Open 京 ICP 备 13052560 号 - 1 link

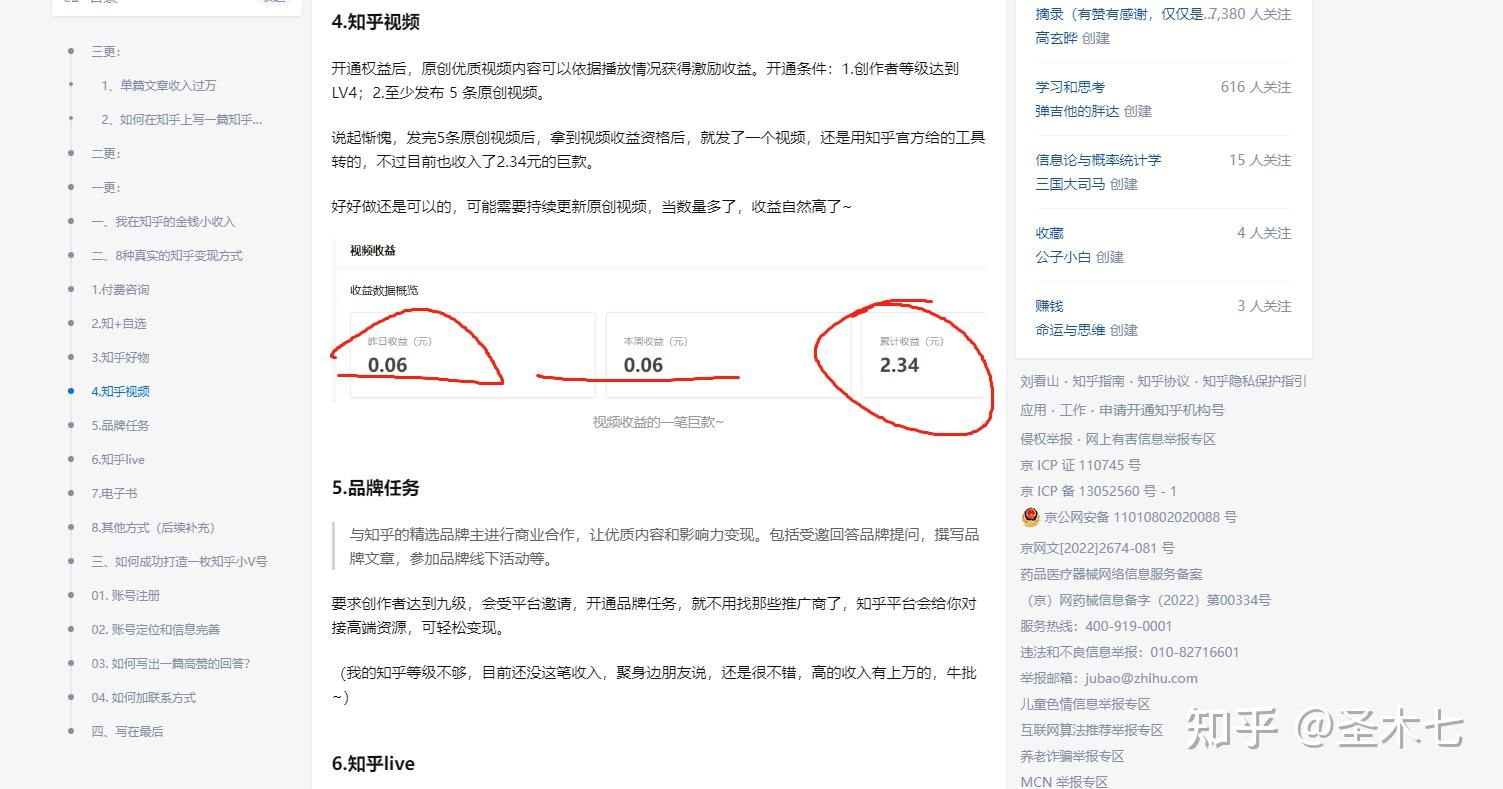pos(1098,491)
